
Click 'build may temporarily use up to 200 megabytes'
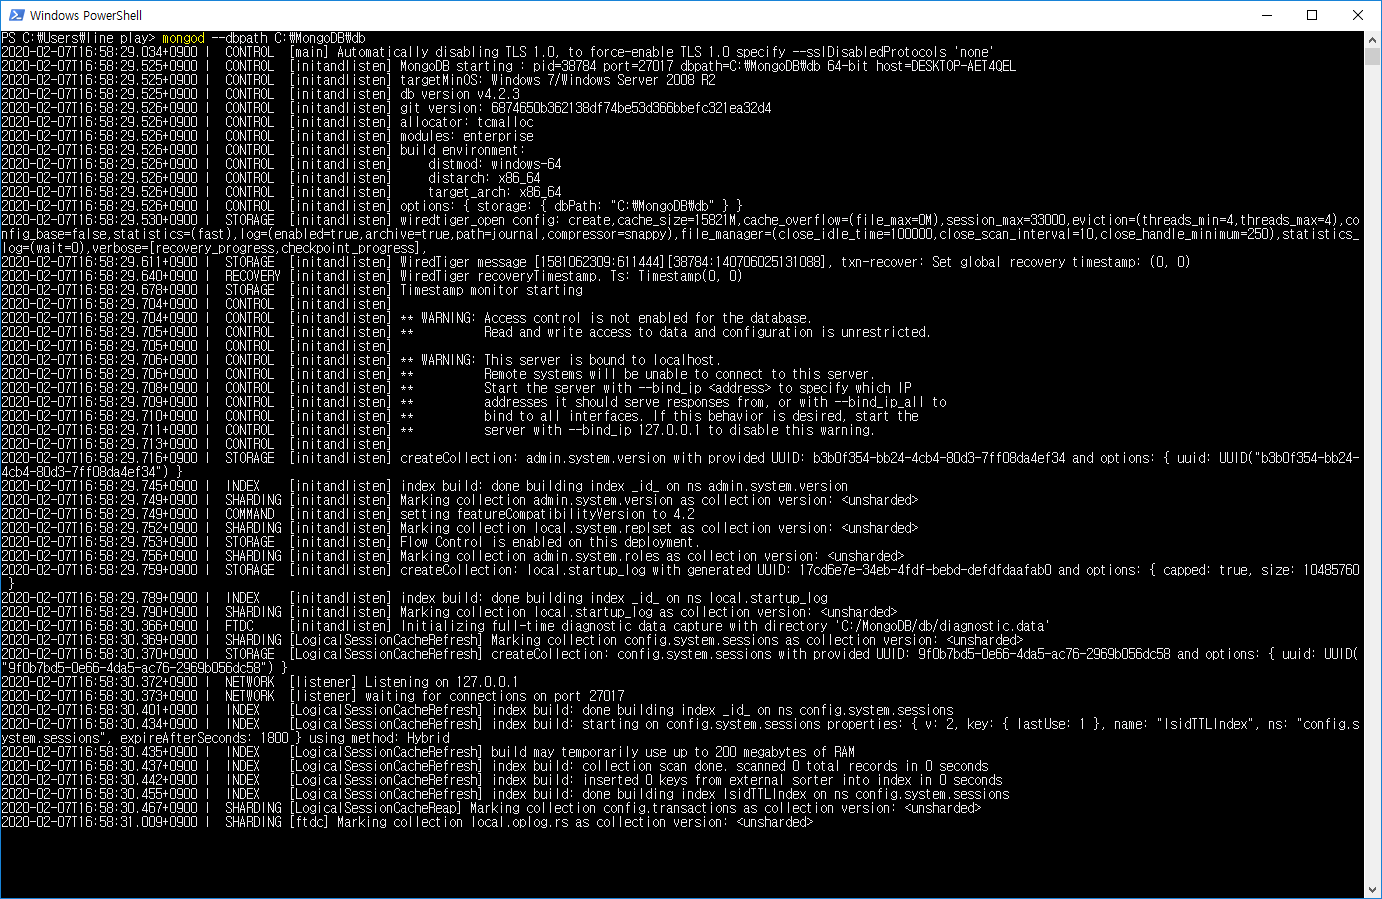tap(673, 752)
